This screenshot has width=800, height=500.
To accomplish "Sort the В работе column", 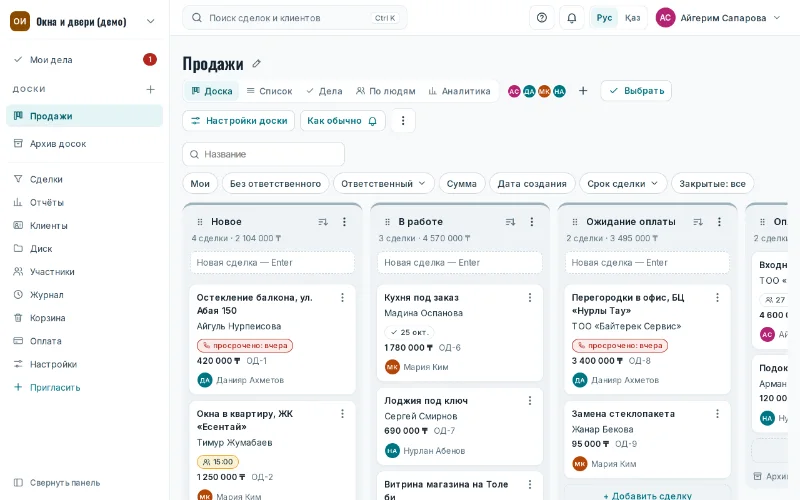I will (510, 222).
